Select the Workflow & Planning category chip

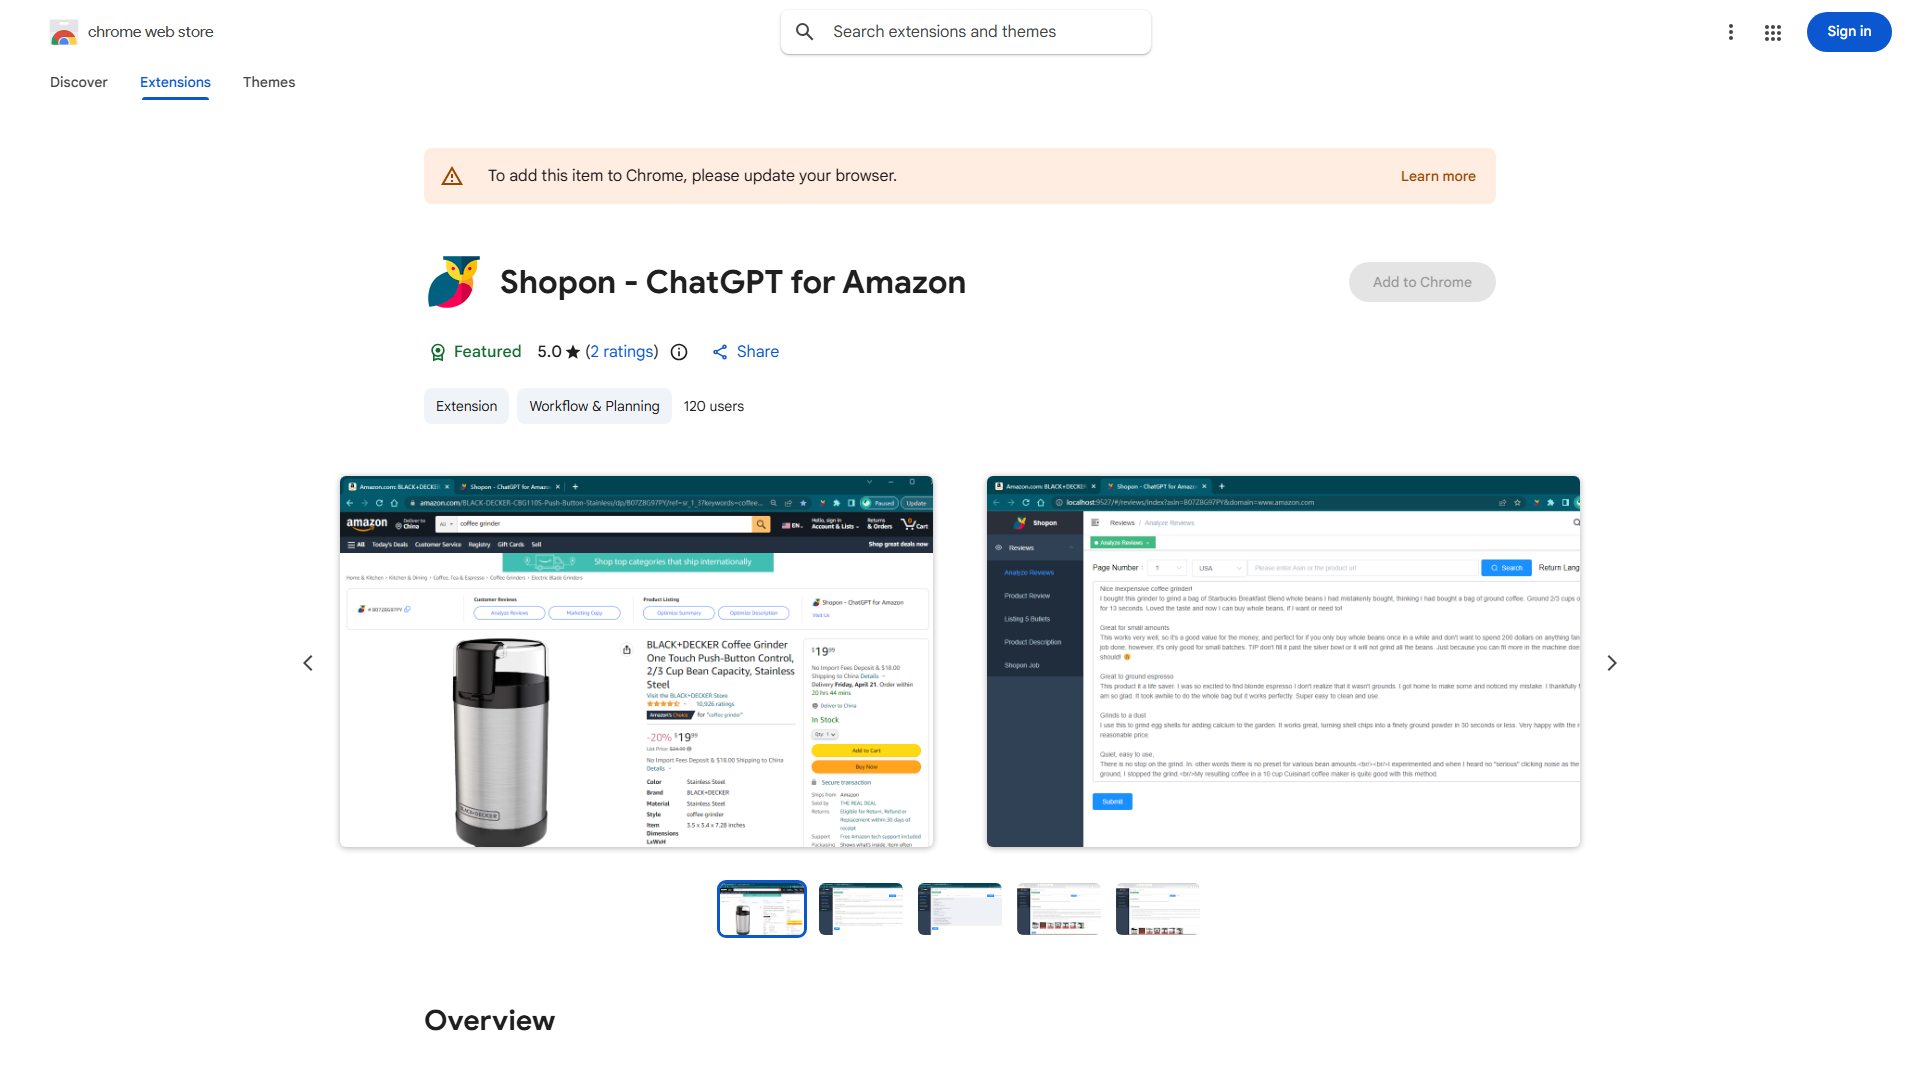594,406
